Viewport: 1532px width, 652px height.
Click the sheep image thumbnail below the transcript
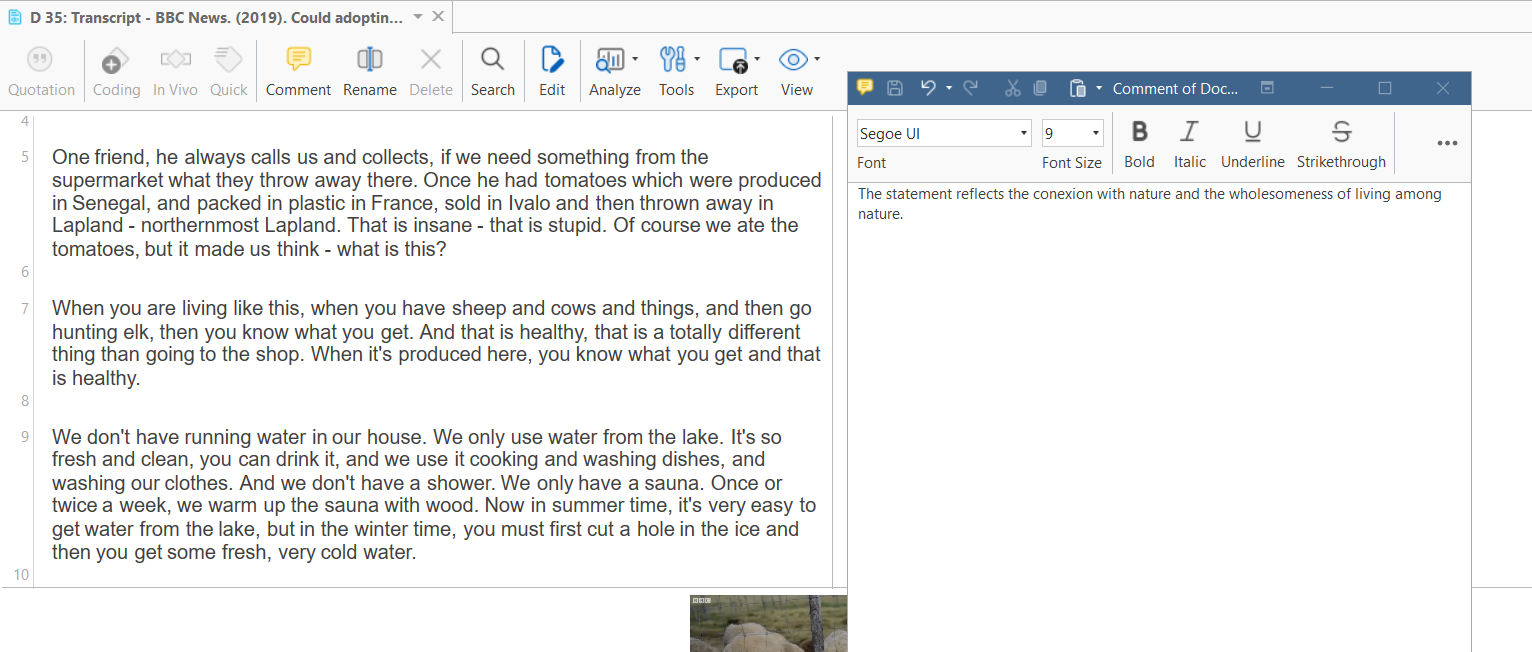click(x=768, y=623)
